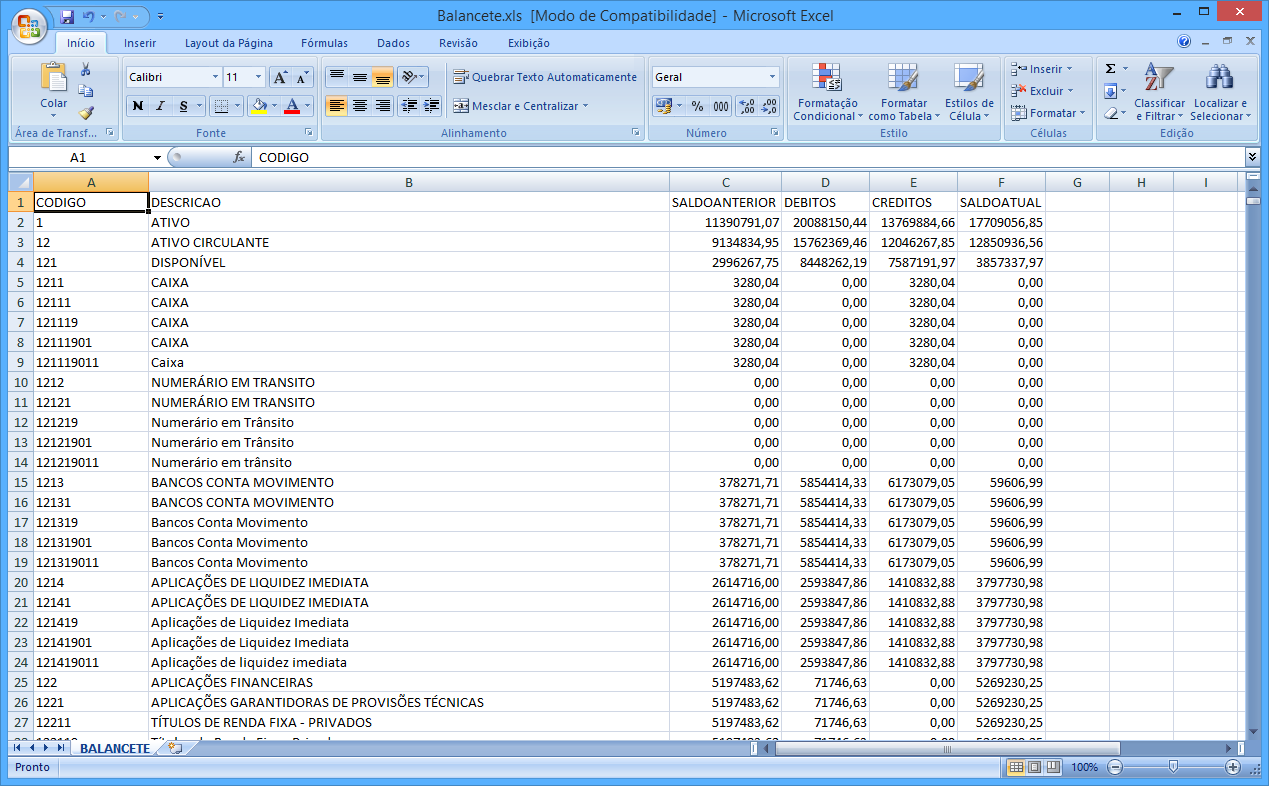Viewport: 1269px width, 786px height.
Task: Insert a new worksheet tab
Action: tap(176, 748)
